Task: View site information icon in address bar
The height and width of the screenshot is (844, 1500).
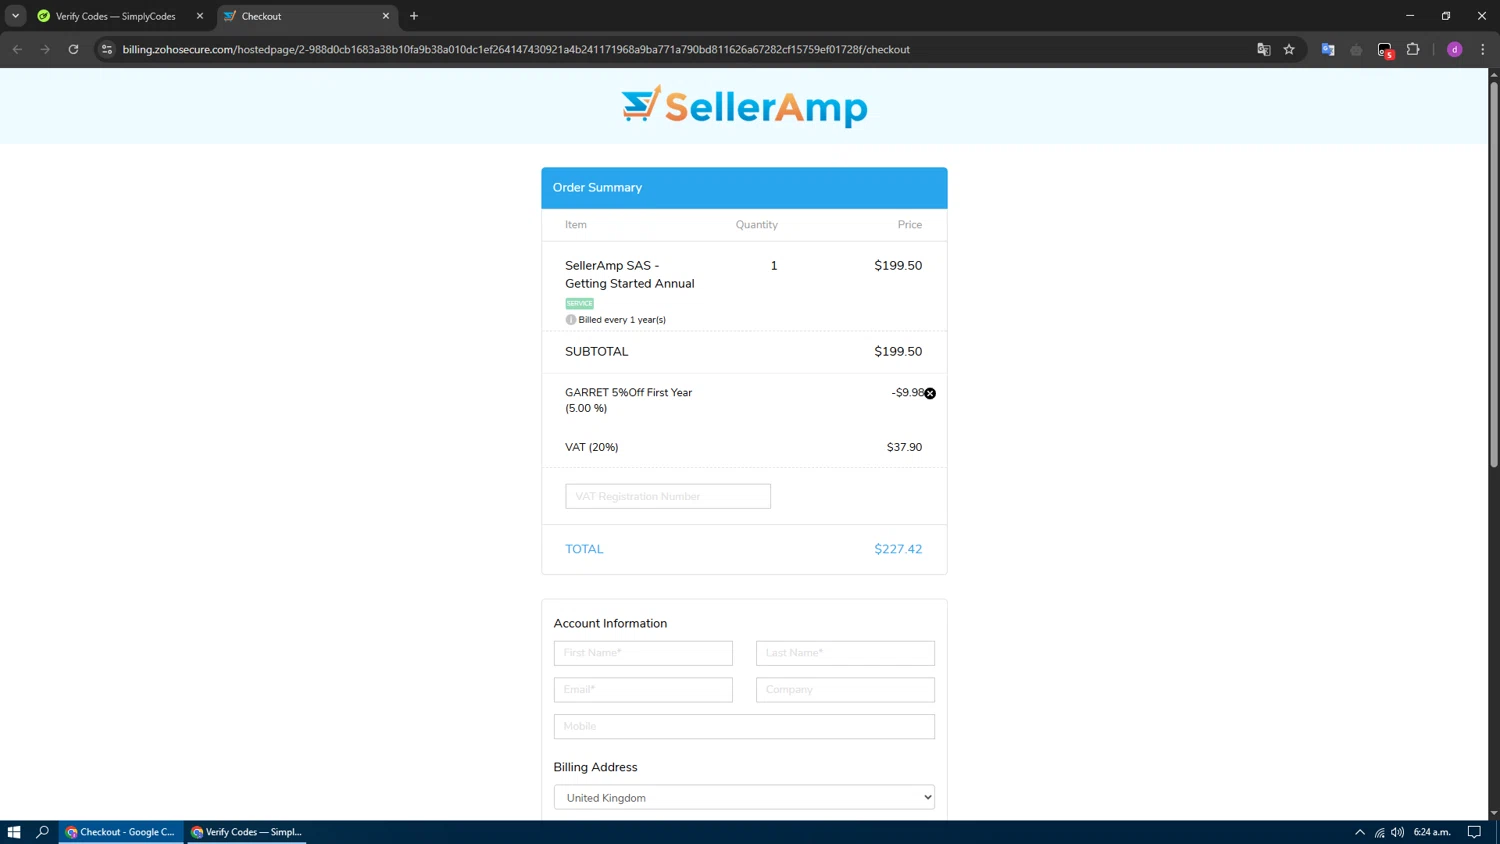Action: coord(107,49)
